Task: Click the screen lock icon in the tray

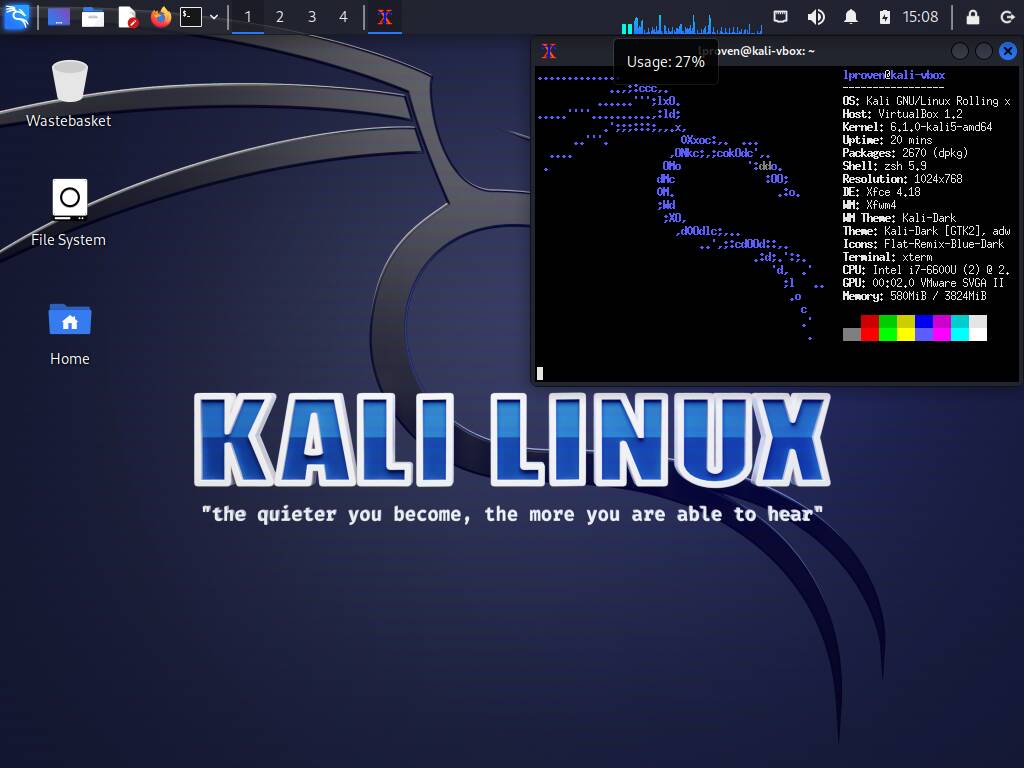Action: pyautogui.click(x=971, y=16)
